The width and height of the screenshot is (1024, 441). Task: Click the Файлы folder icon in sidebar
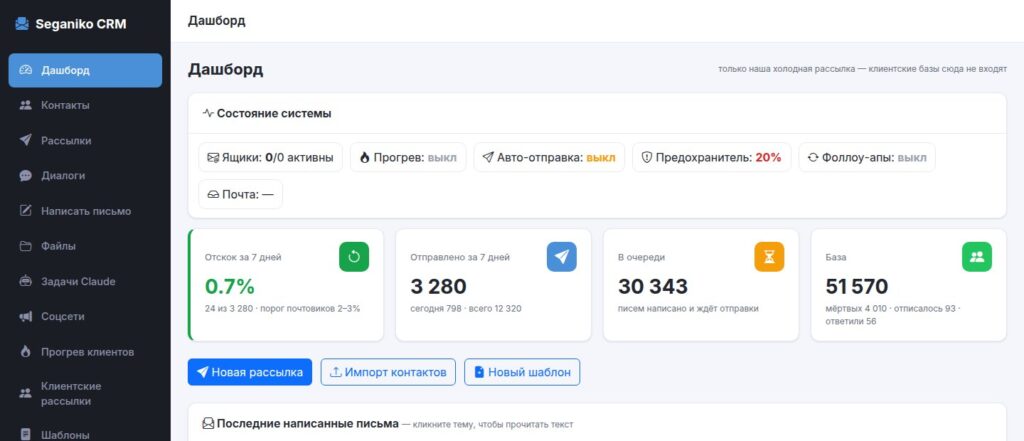[x=25, y=246]
